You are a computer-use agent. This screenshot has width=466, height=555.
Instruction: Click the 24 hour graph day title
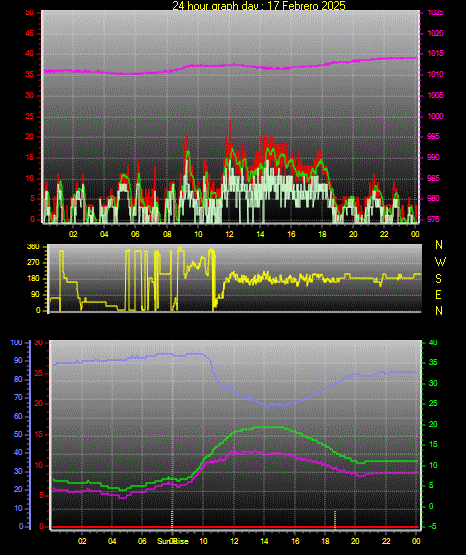tap(259, 5)
